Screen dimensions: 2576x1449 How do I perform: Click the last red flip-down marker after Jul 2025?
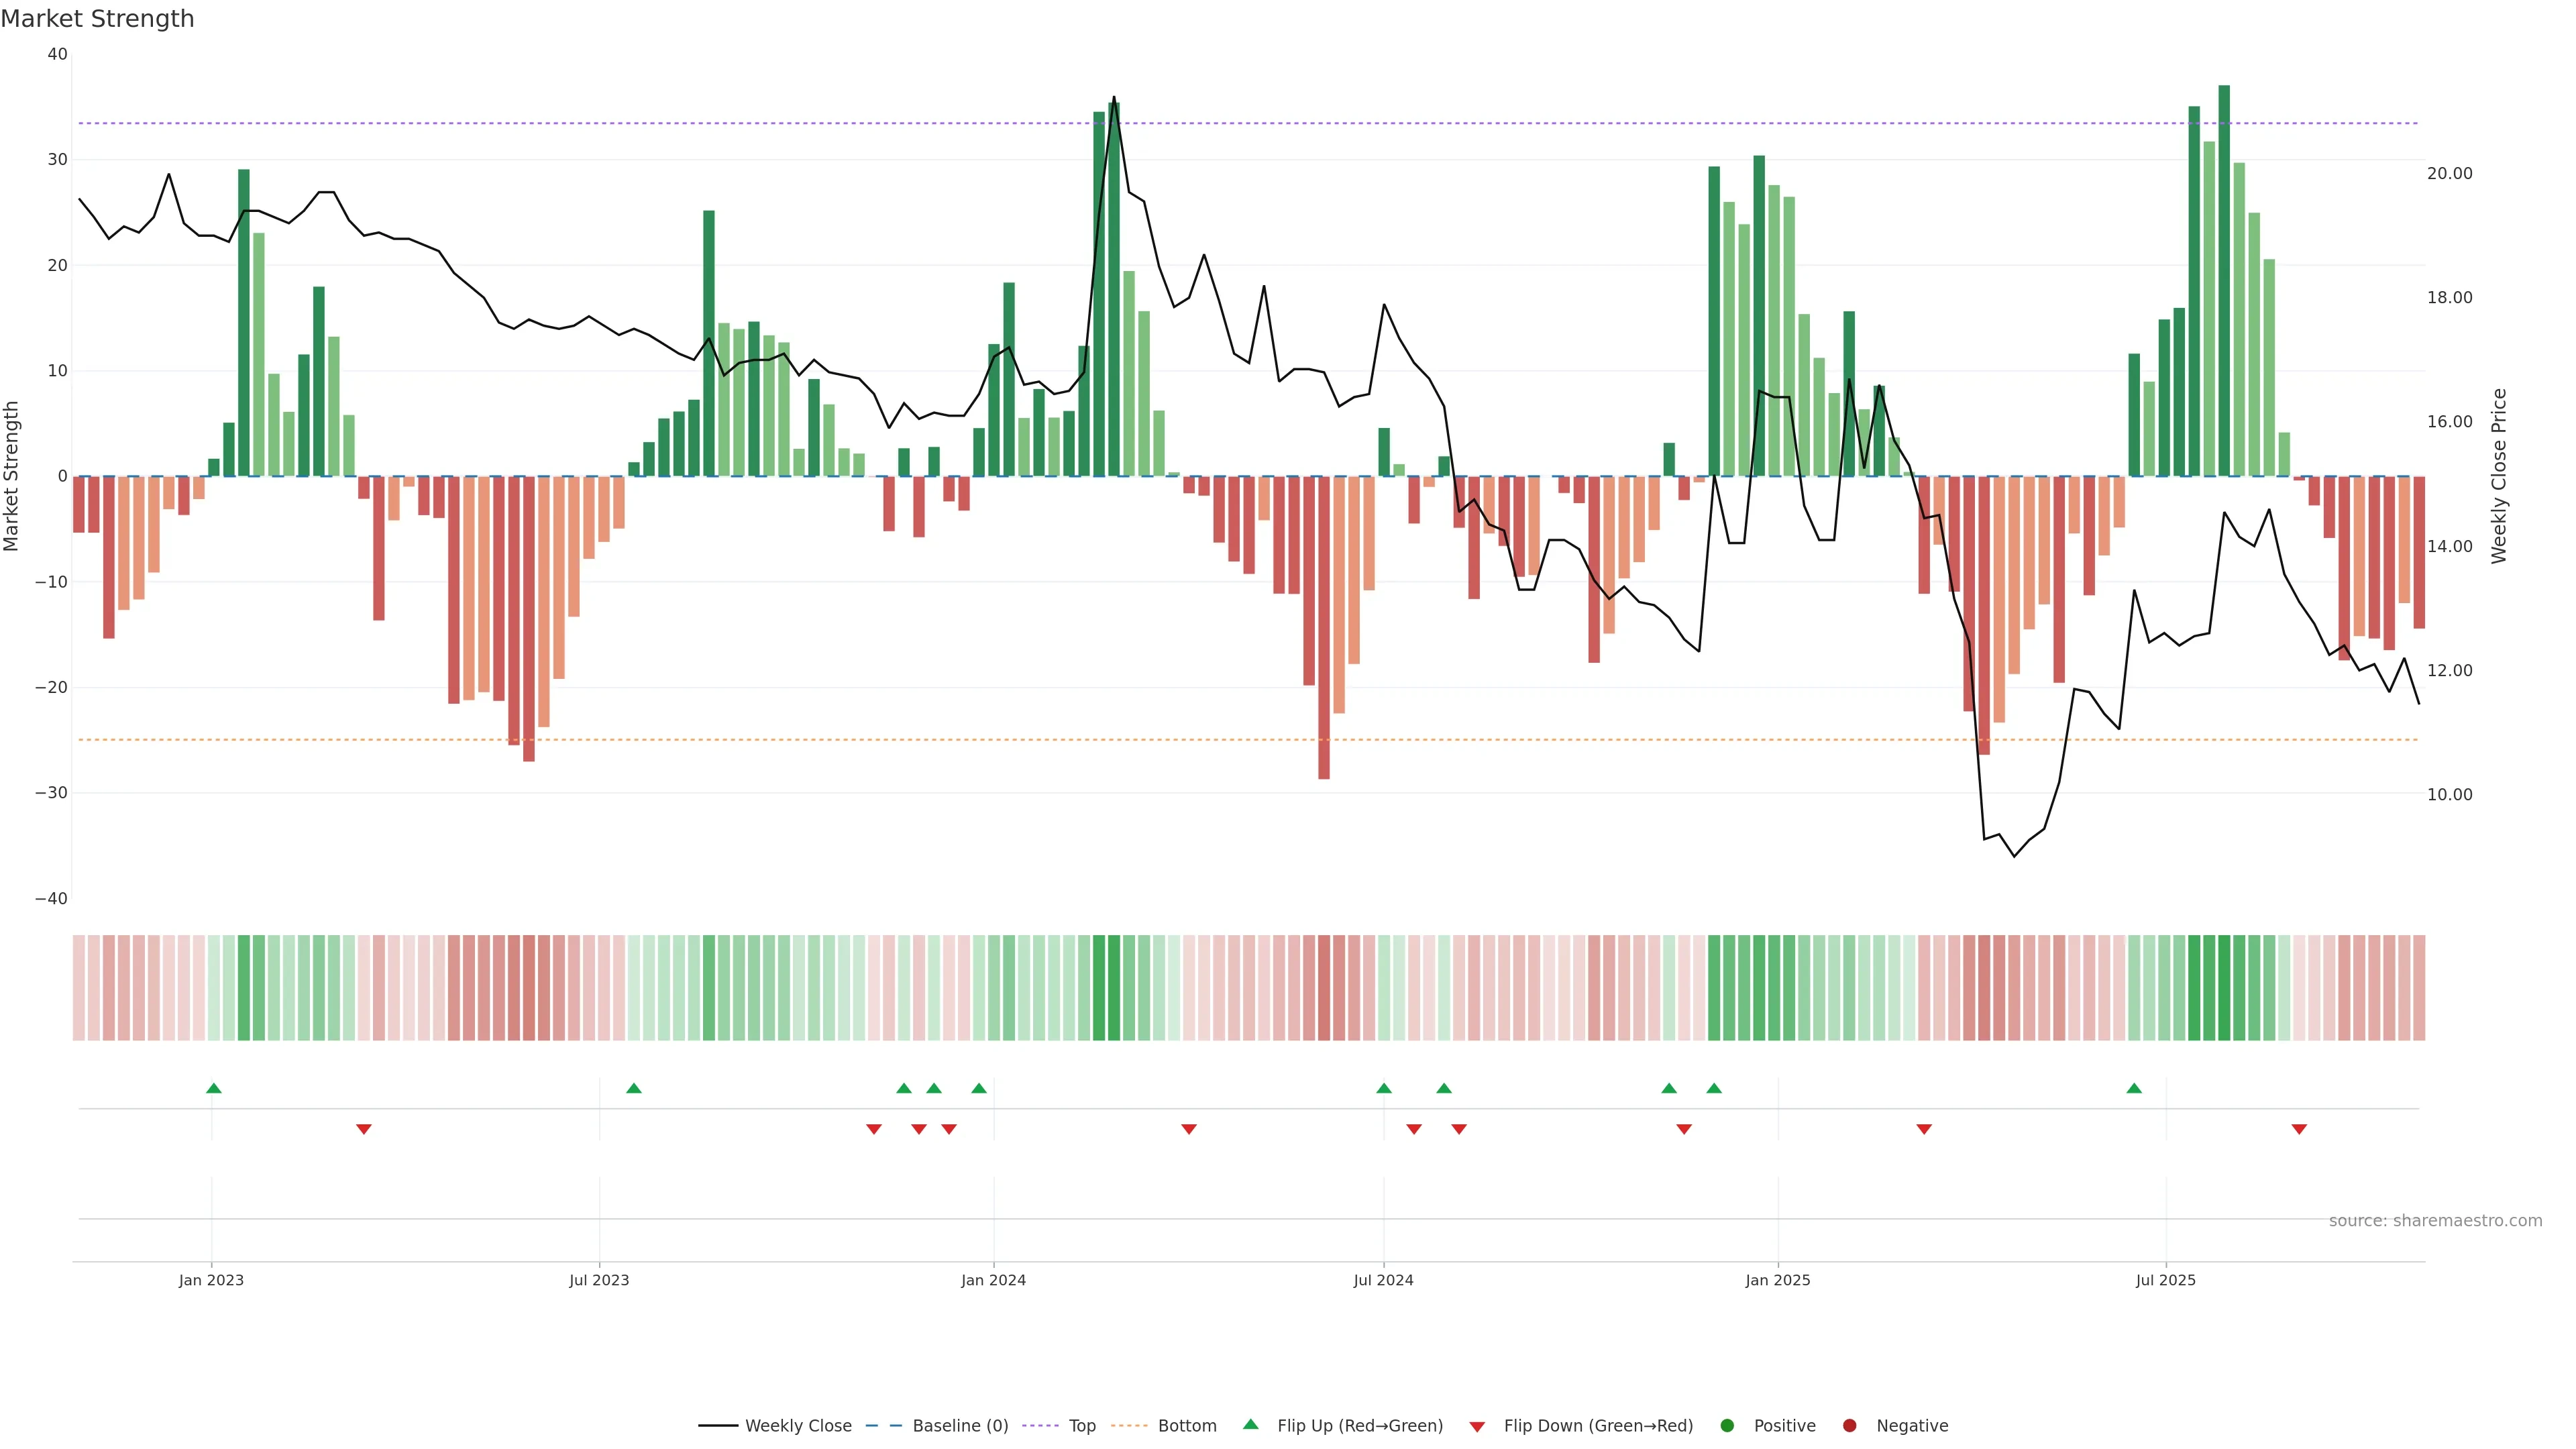point(2299,1129)
